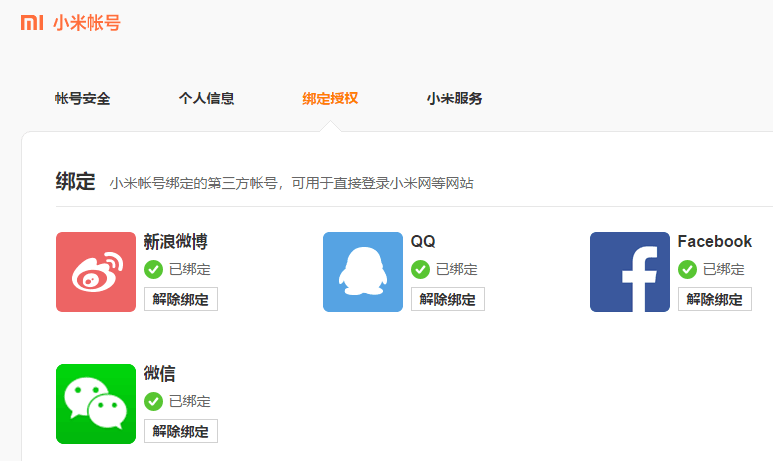Select the 绑定授权 tab
Viewport: 773px width, 461px height.
(330, 99)
